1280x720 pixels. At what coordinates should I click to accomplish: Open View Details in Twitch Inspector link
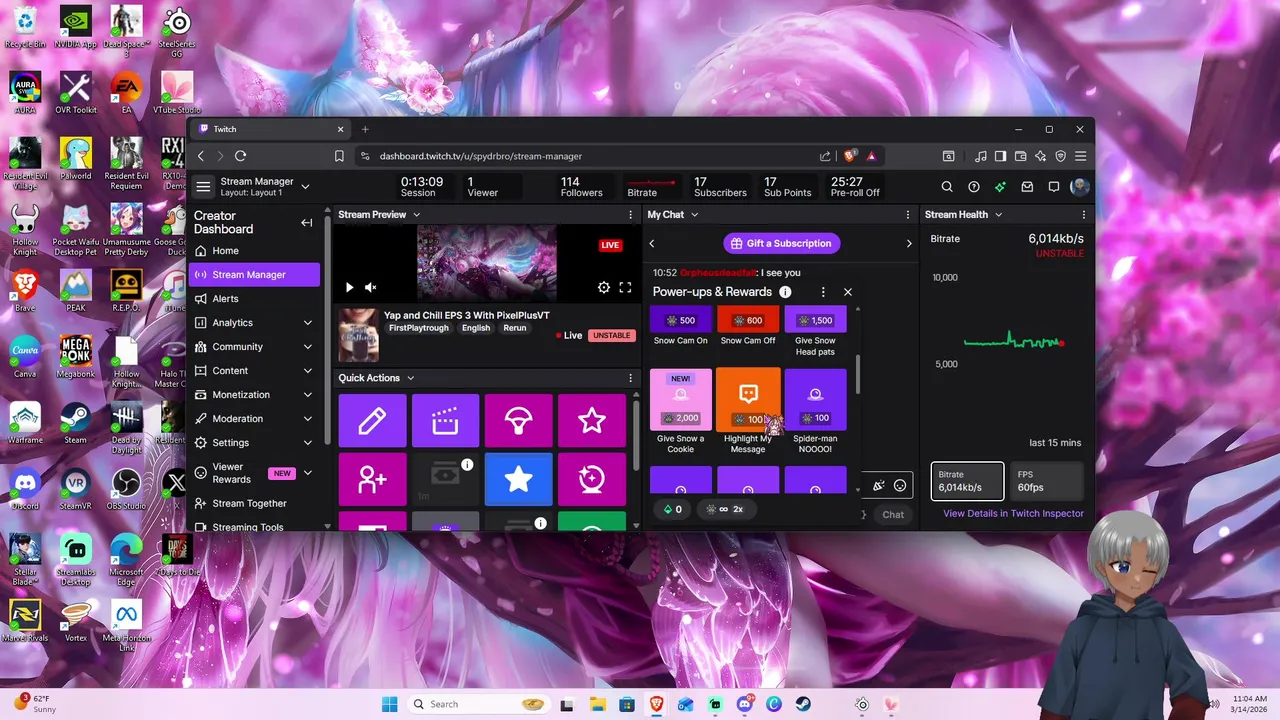(1013, 513)
